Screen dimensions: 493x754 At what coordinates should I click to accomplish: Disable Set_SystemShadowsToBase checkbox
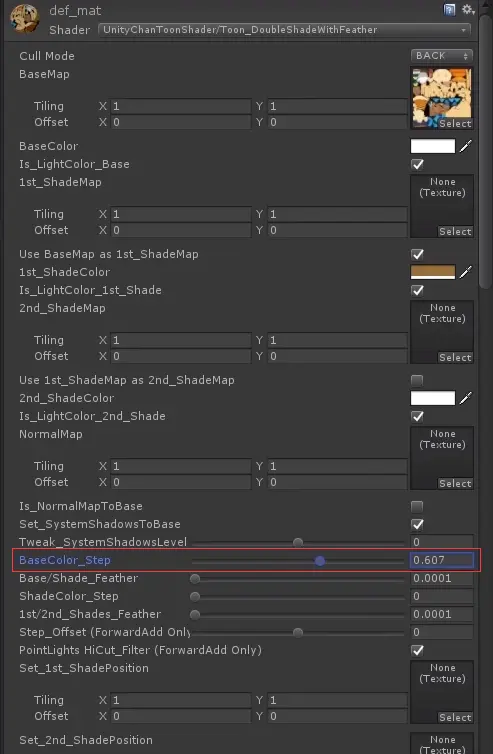pyautogui.click(x=417, y=524)
